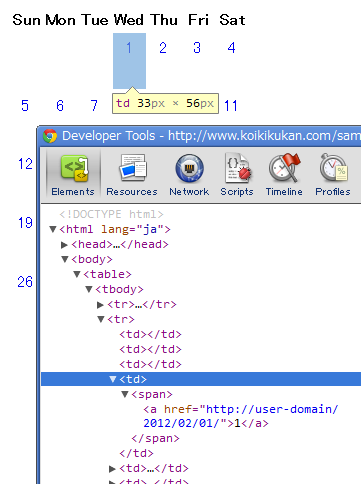361x484 pixels.
Task: Select the second empty <td></td> row
Action: point(150,349)
